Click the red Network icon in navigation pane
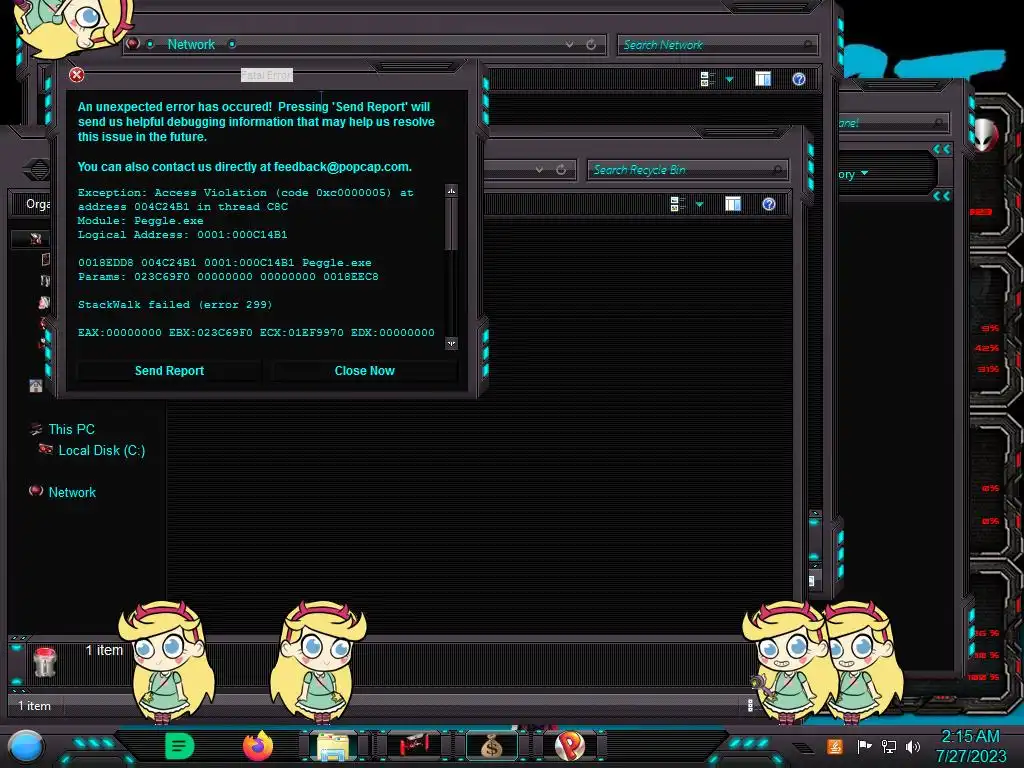 (36, 491)
